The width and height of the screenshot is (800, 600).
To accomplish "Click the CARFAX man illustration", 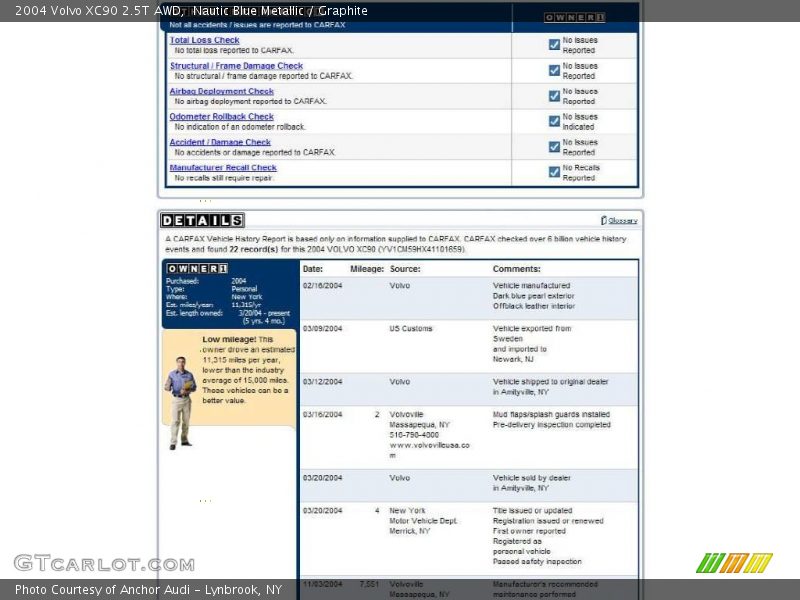I will (180, 403).
